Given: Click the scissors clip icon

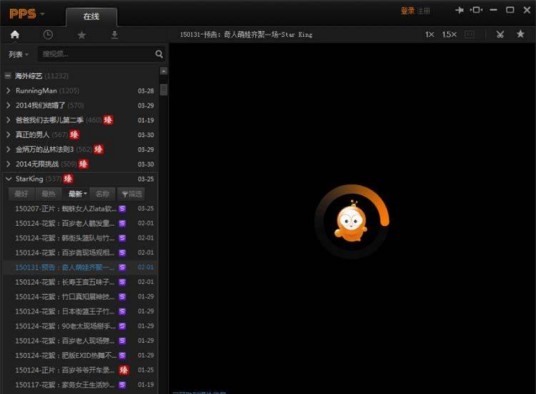Looking at the screenshot, I should (500, 34).
